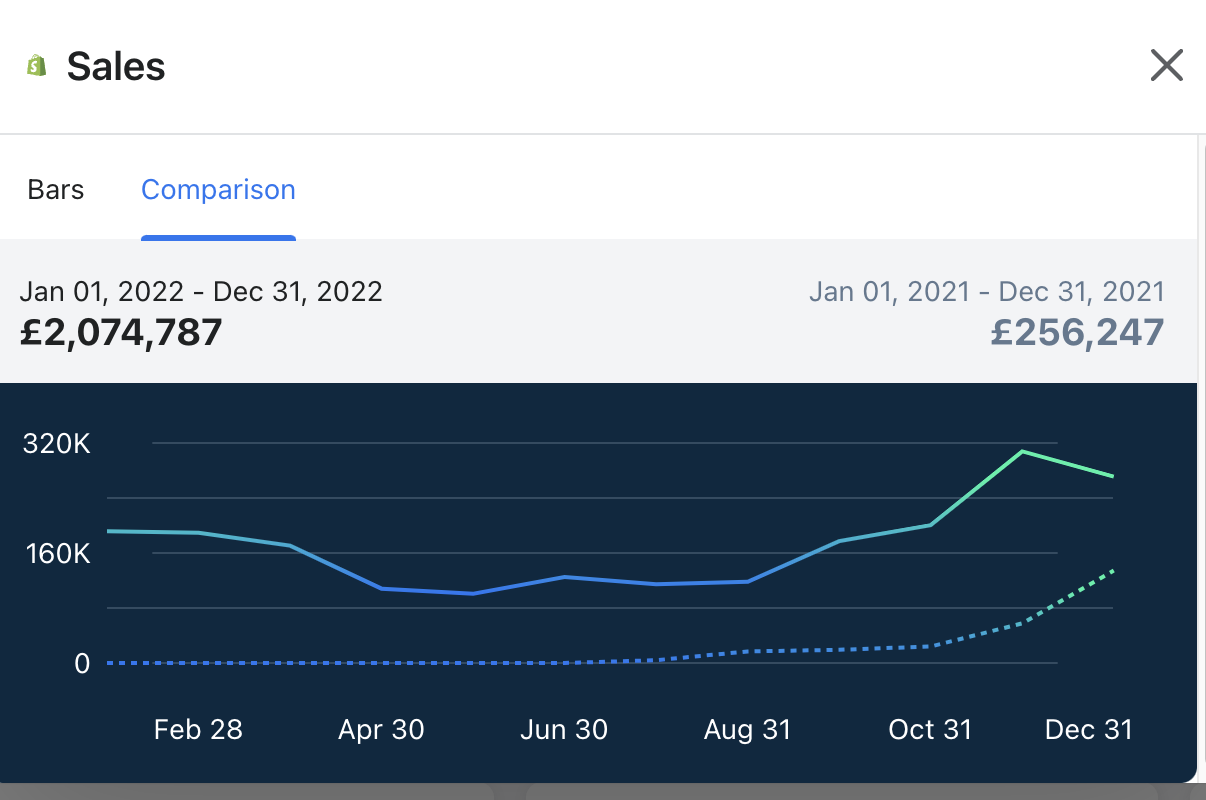Click the Aug 31 x-axis label
Screen dimensions: 1206x800
pyautogui.click(x=747, y=730)
